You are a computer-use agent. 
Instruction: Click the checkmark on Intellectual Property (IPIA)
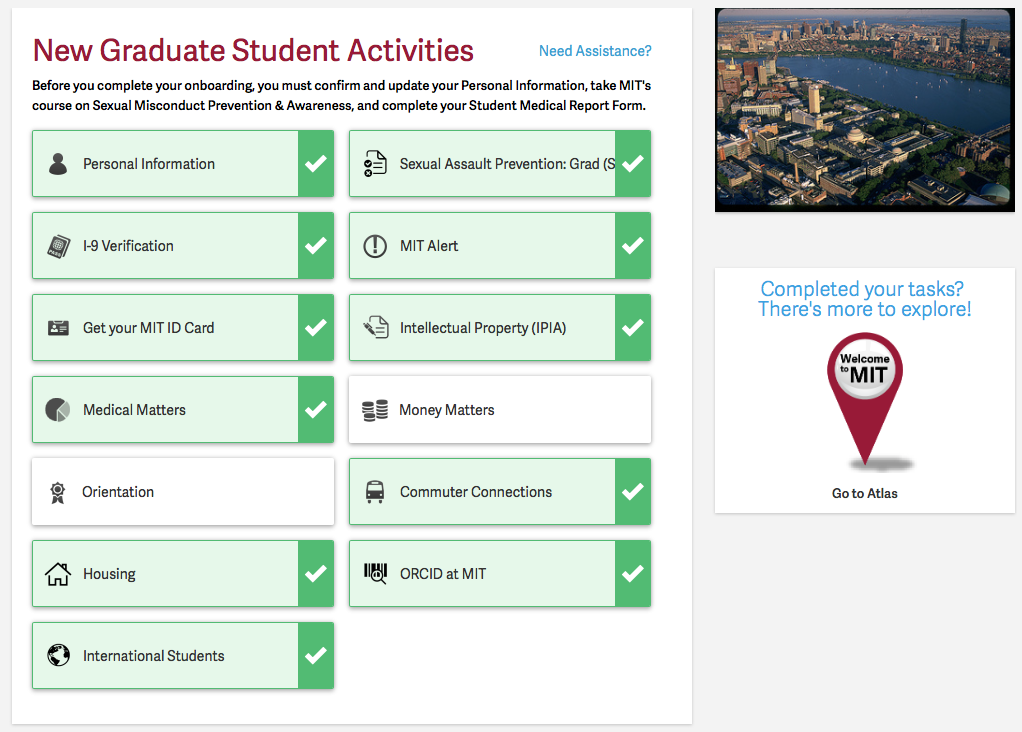(633, 327)
